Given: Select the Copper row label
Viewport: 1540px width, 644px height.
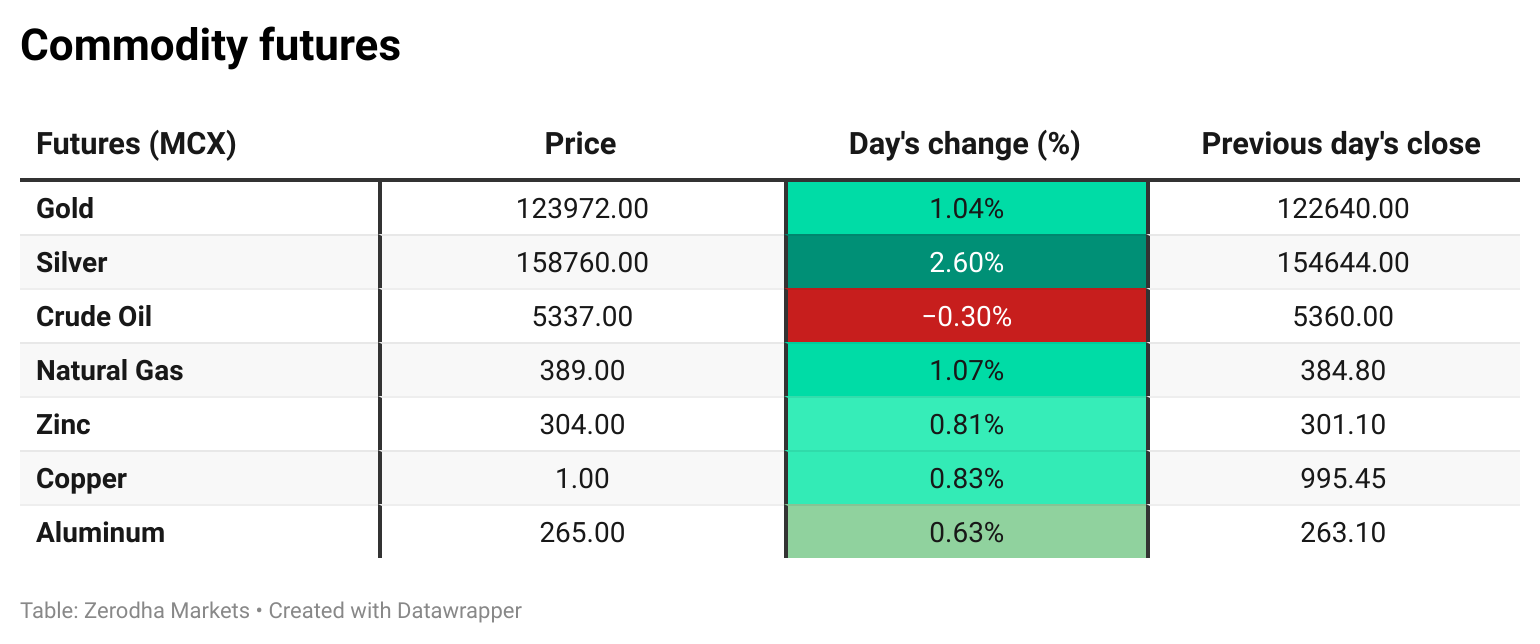Looking at the screenshot, I should pyautogui.click(x=81, y=479).
